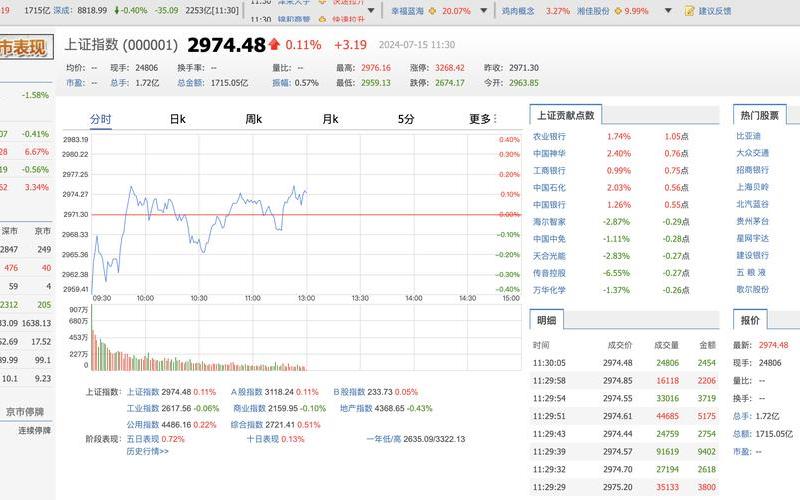Screen dimensions: 800x500
Task: Open 中国银行 in contribution list
Action: coord(549,205)
